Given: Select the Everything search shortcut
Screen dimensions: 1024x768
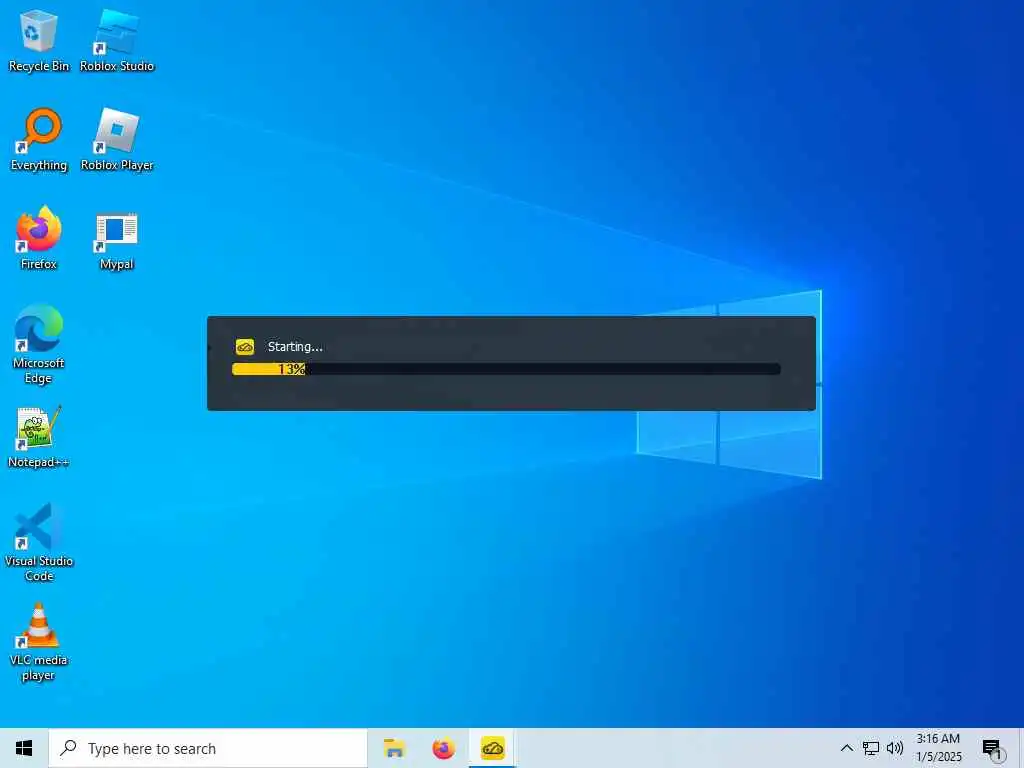Looking at the screenshot, I should 39,140.
